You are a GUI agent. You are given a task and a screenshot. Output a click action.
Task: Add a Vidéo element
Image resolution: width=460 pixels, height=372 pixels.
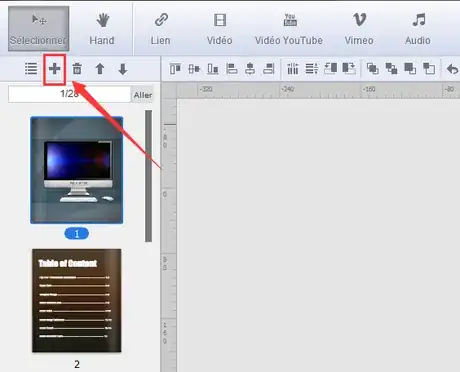219,29
